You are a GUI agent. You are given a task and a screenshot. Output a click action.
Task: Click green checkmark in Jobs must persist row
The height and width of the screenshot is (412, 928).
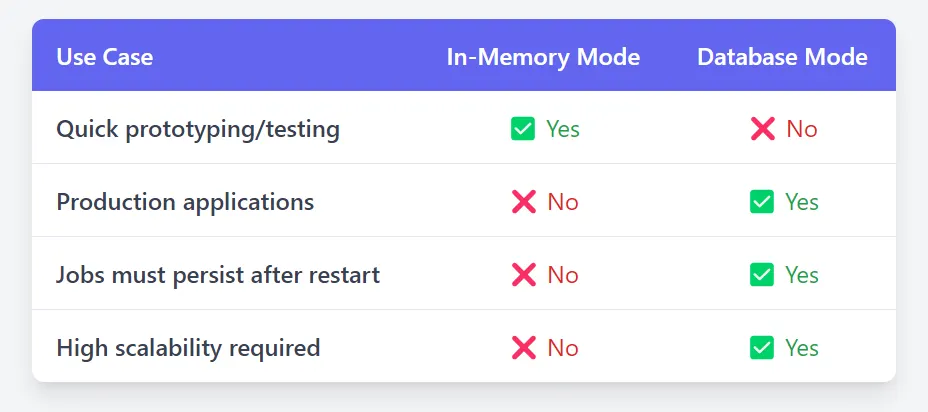[762, 275]
